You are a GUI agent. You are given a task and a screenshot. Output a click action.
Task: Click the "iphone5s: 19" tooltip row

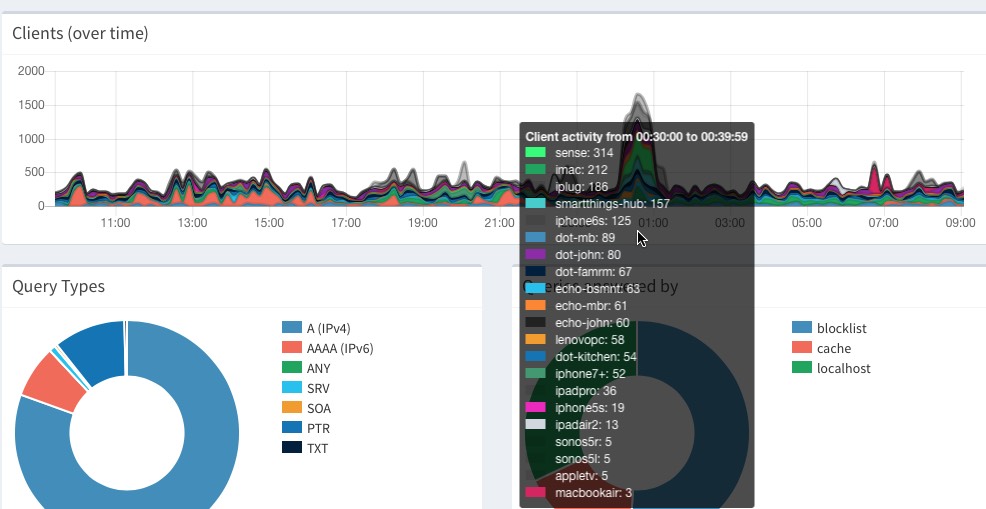575,408
